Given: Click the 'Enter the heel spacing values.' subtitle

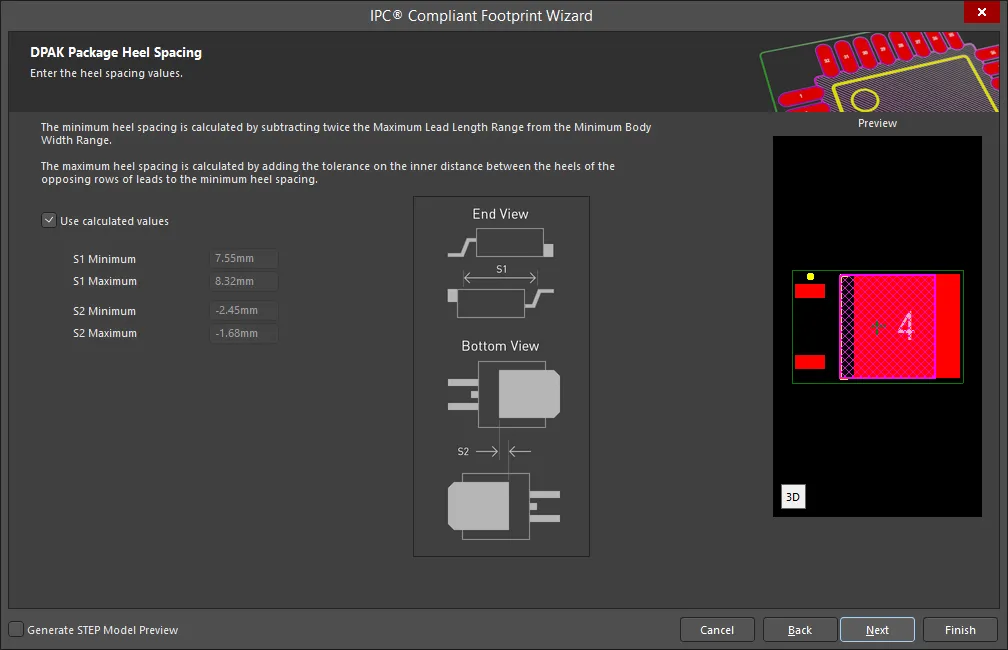Looking at the screenshot, I should coord(106,73).
